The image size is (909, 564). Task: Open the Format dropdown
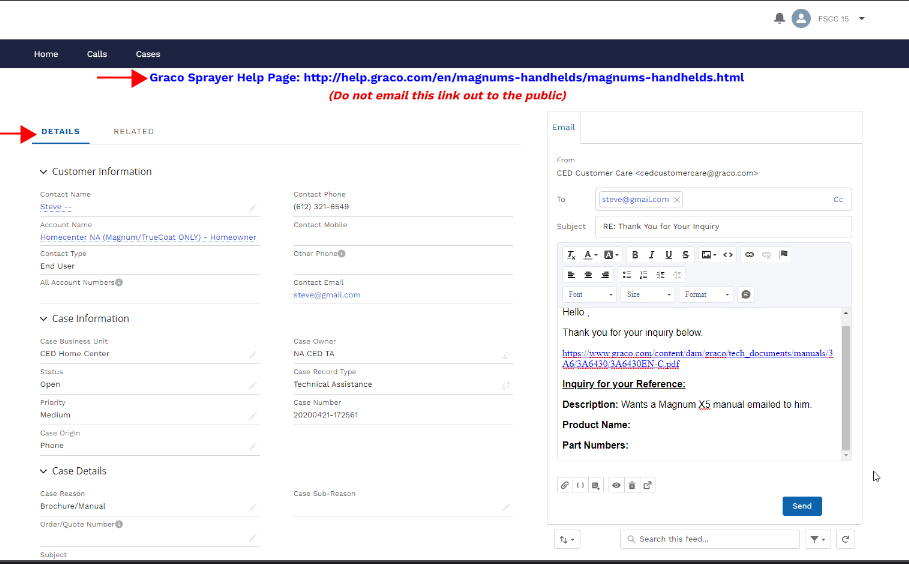tap(706, 294)
